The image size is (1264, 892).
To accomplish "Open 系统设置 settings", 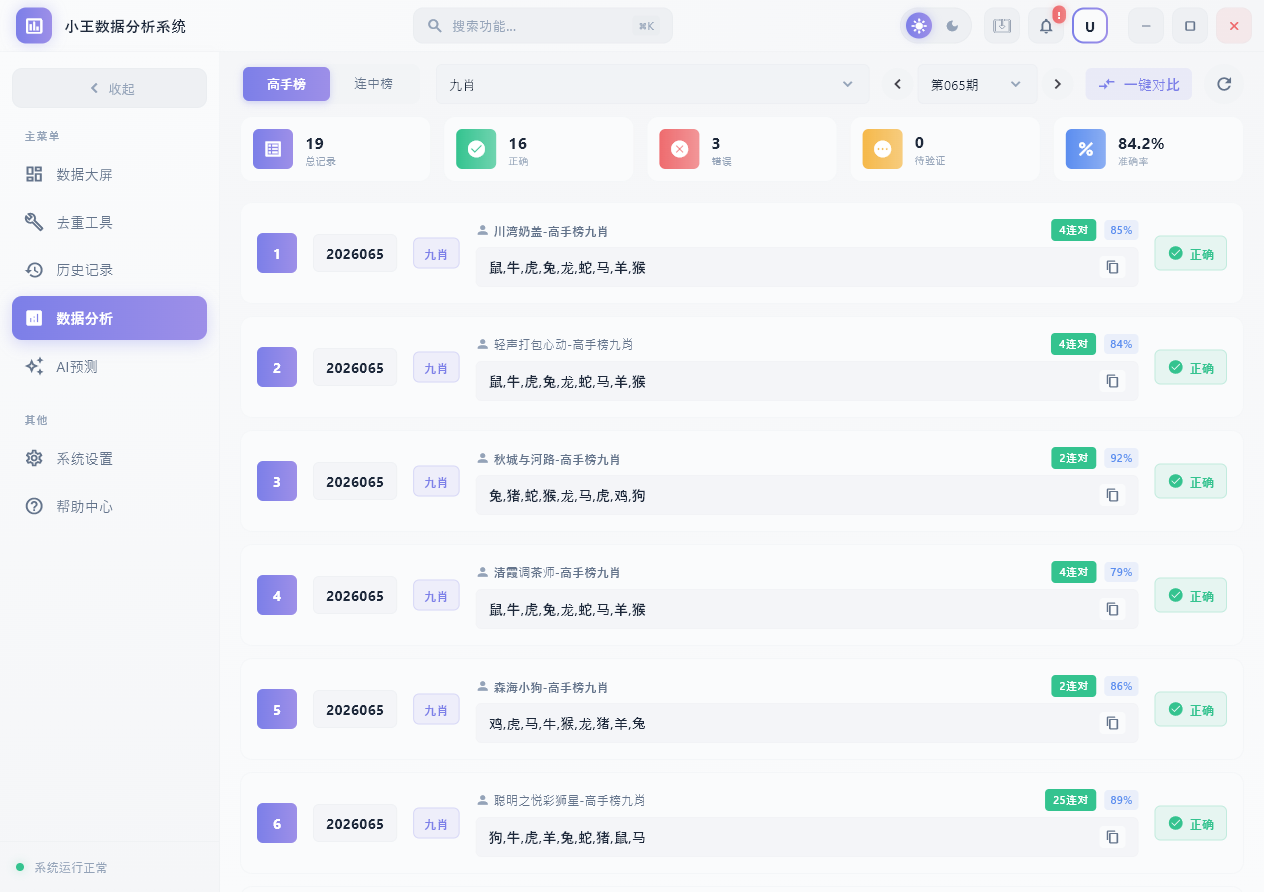I will (x=86, y=458).
